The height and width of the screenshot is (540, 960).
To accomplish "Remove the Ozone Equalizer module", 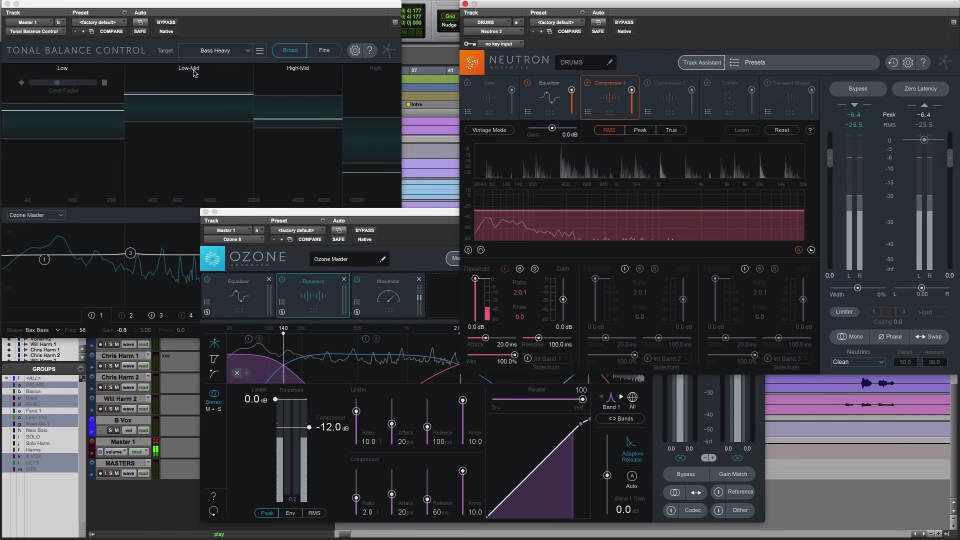I will tap(269, 279).
